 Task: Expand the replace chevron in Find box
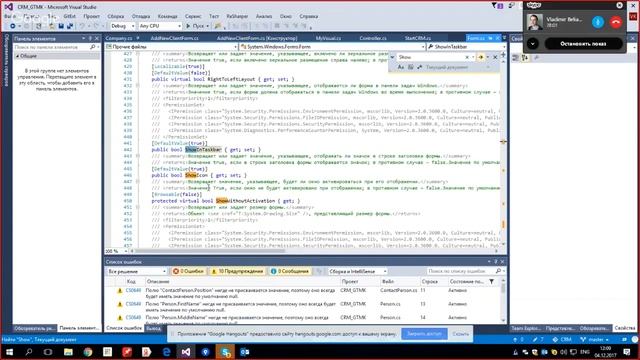(393, 57)
